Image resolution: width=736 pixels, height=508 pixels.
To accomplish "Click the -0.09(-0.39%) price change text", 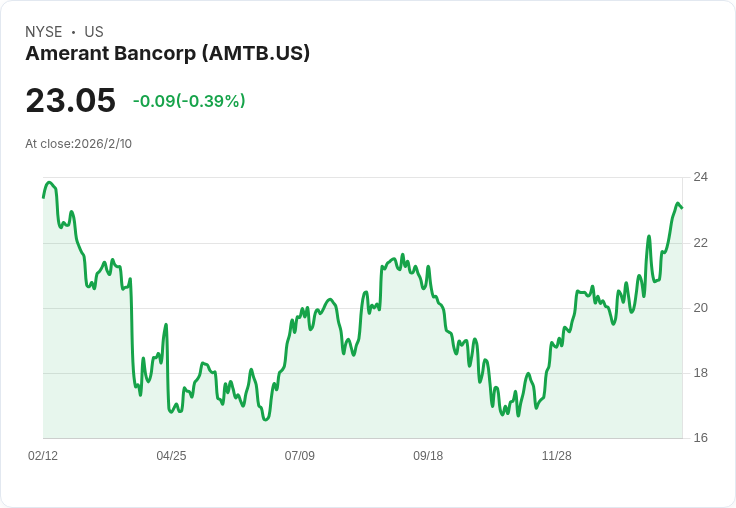I will (x=189, y=101).
